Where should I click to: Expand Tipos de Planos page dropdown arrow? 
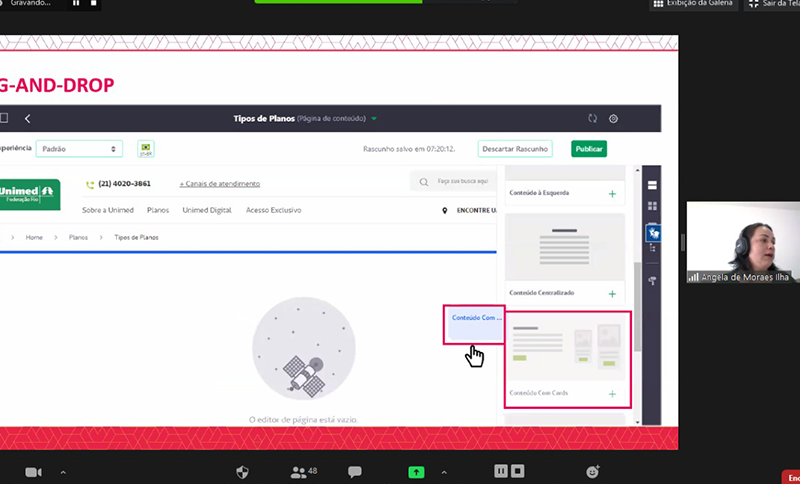[x=374, y=118]
